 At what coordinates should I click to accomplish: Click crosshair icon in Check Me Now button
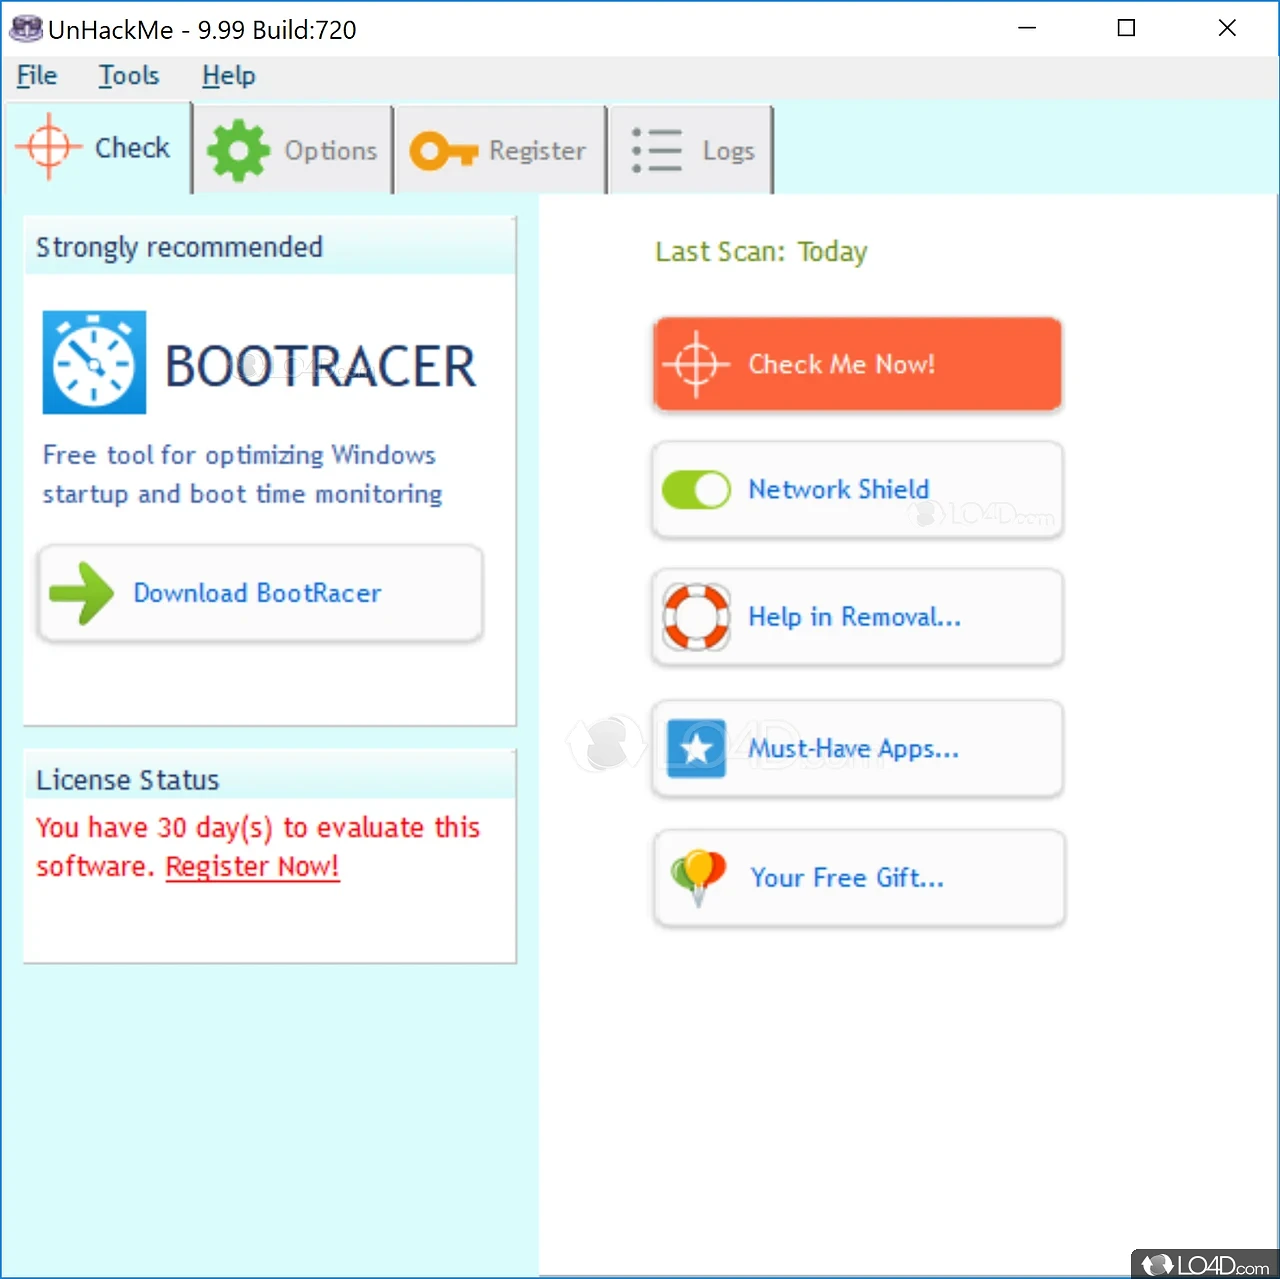coord(696,364)
